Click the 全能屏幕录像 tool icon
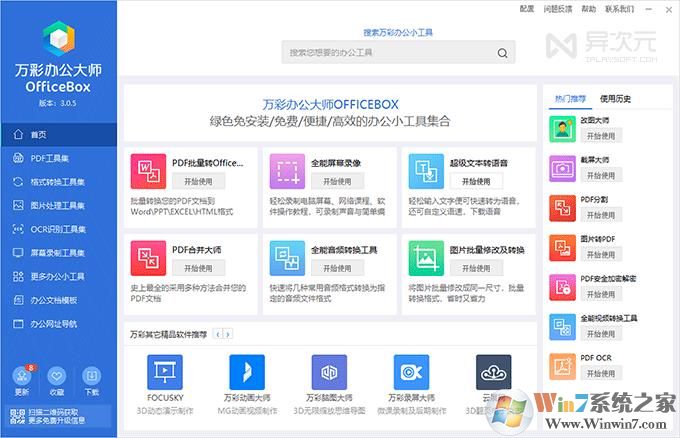 [285, 172]
